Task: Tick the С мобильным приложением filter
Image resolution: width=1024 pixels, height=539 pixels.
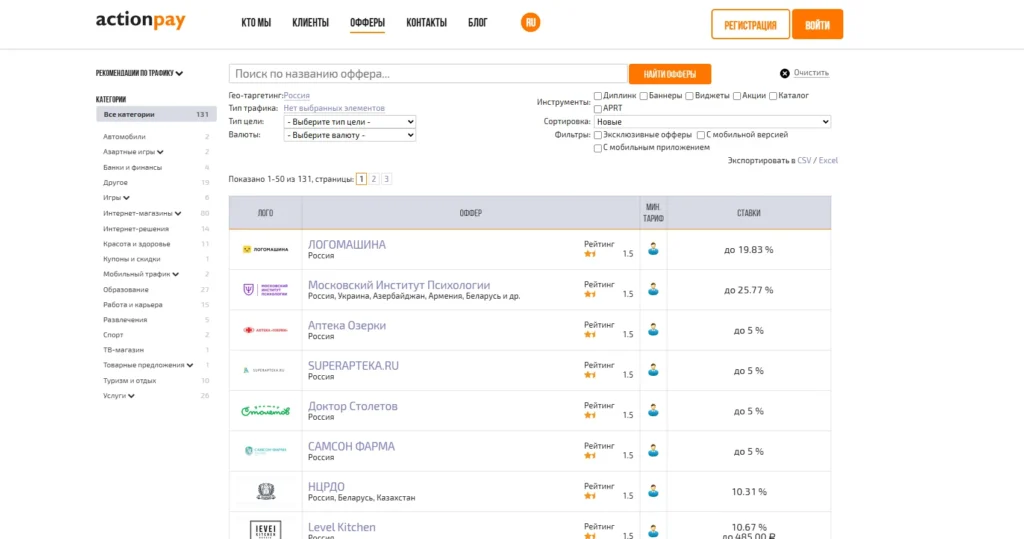Action: pos(598,148)
